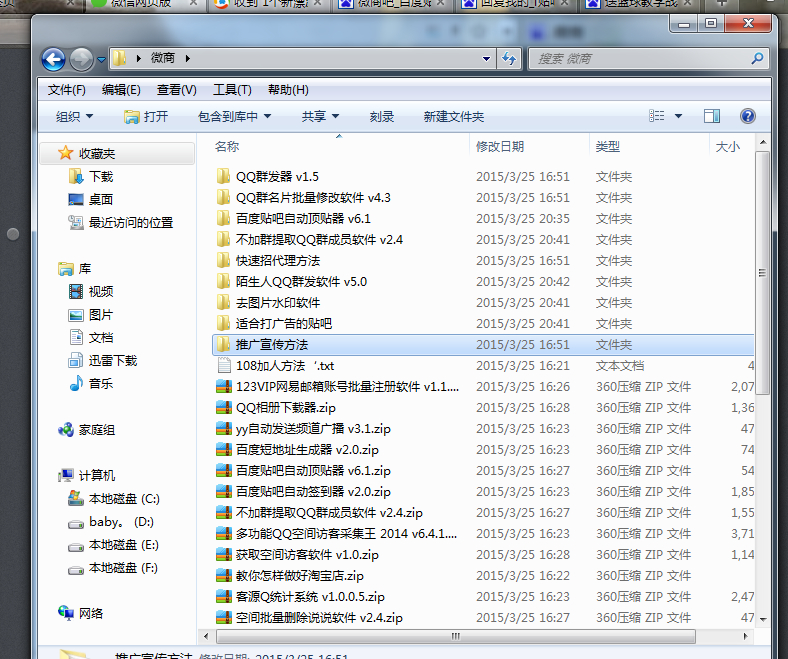The image size is (788, 659).
Task: Go back with the blue Back arrow
Action: click(53, 59)
